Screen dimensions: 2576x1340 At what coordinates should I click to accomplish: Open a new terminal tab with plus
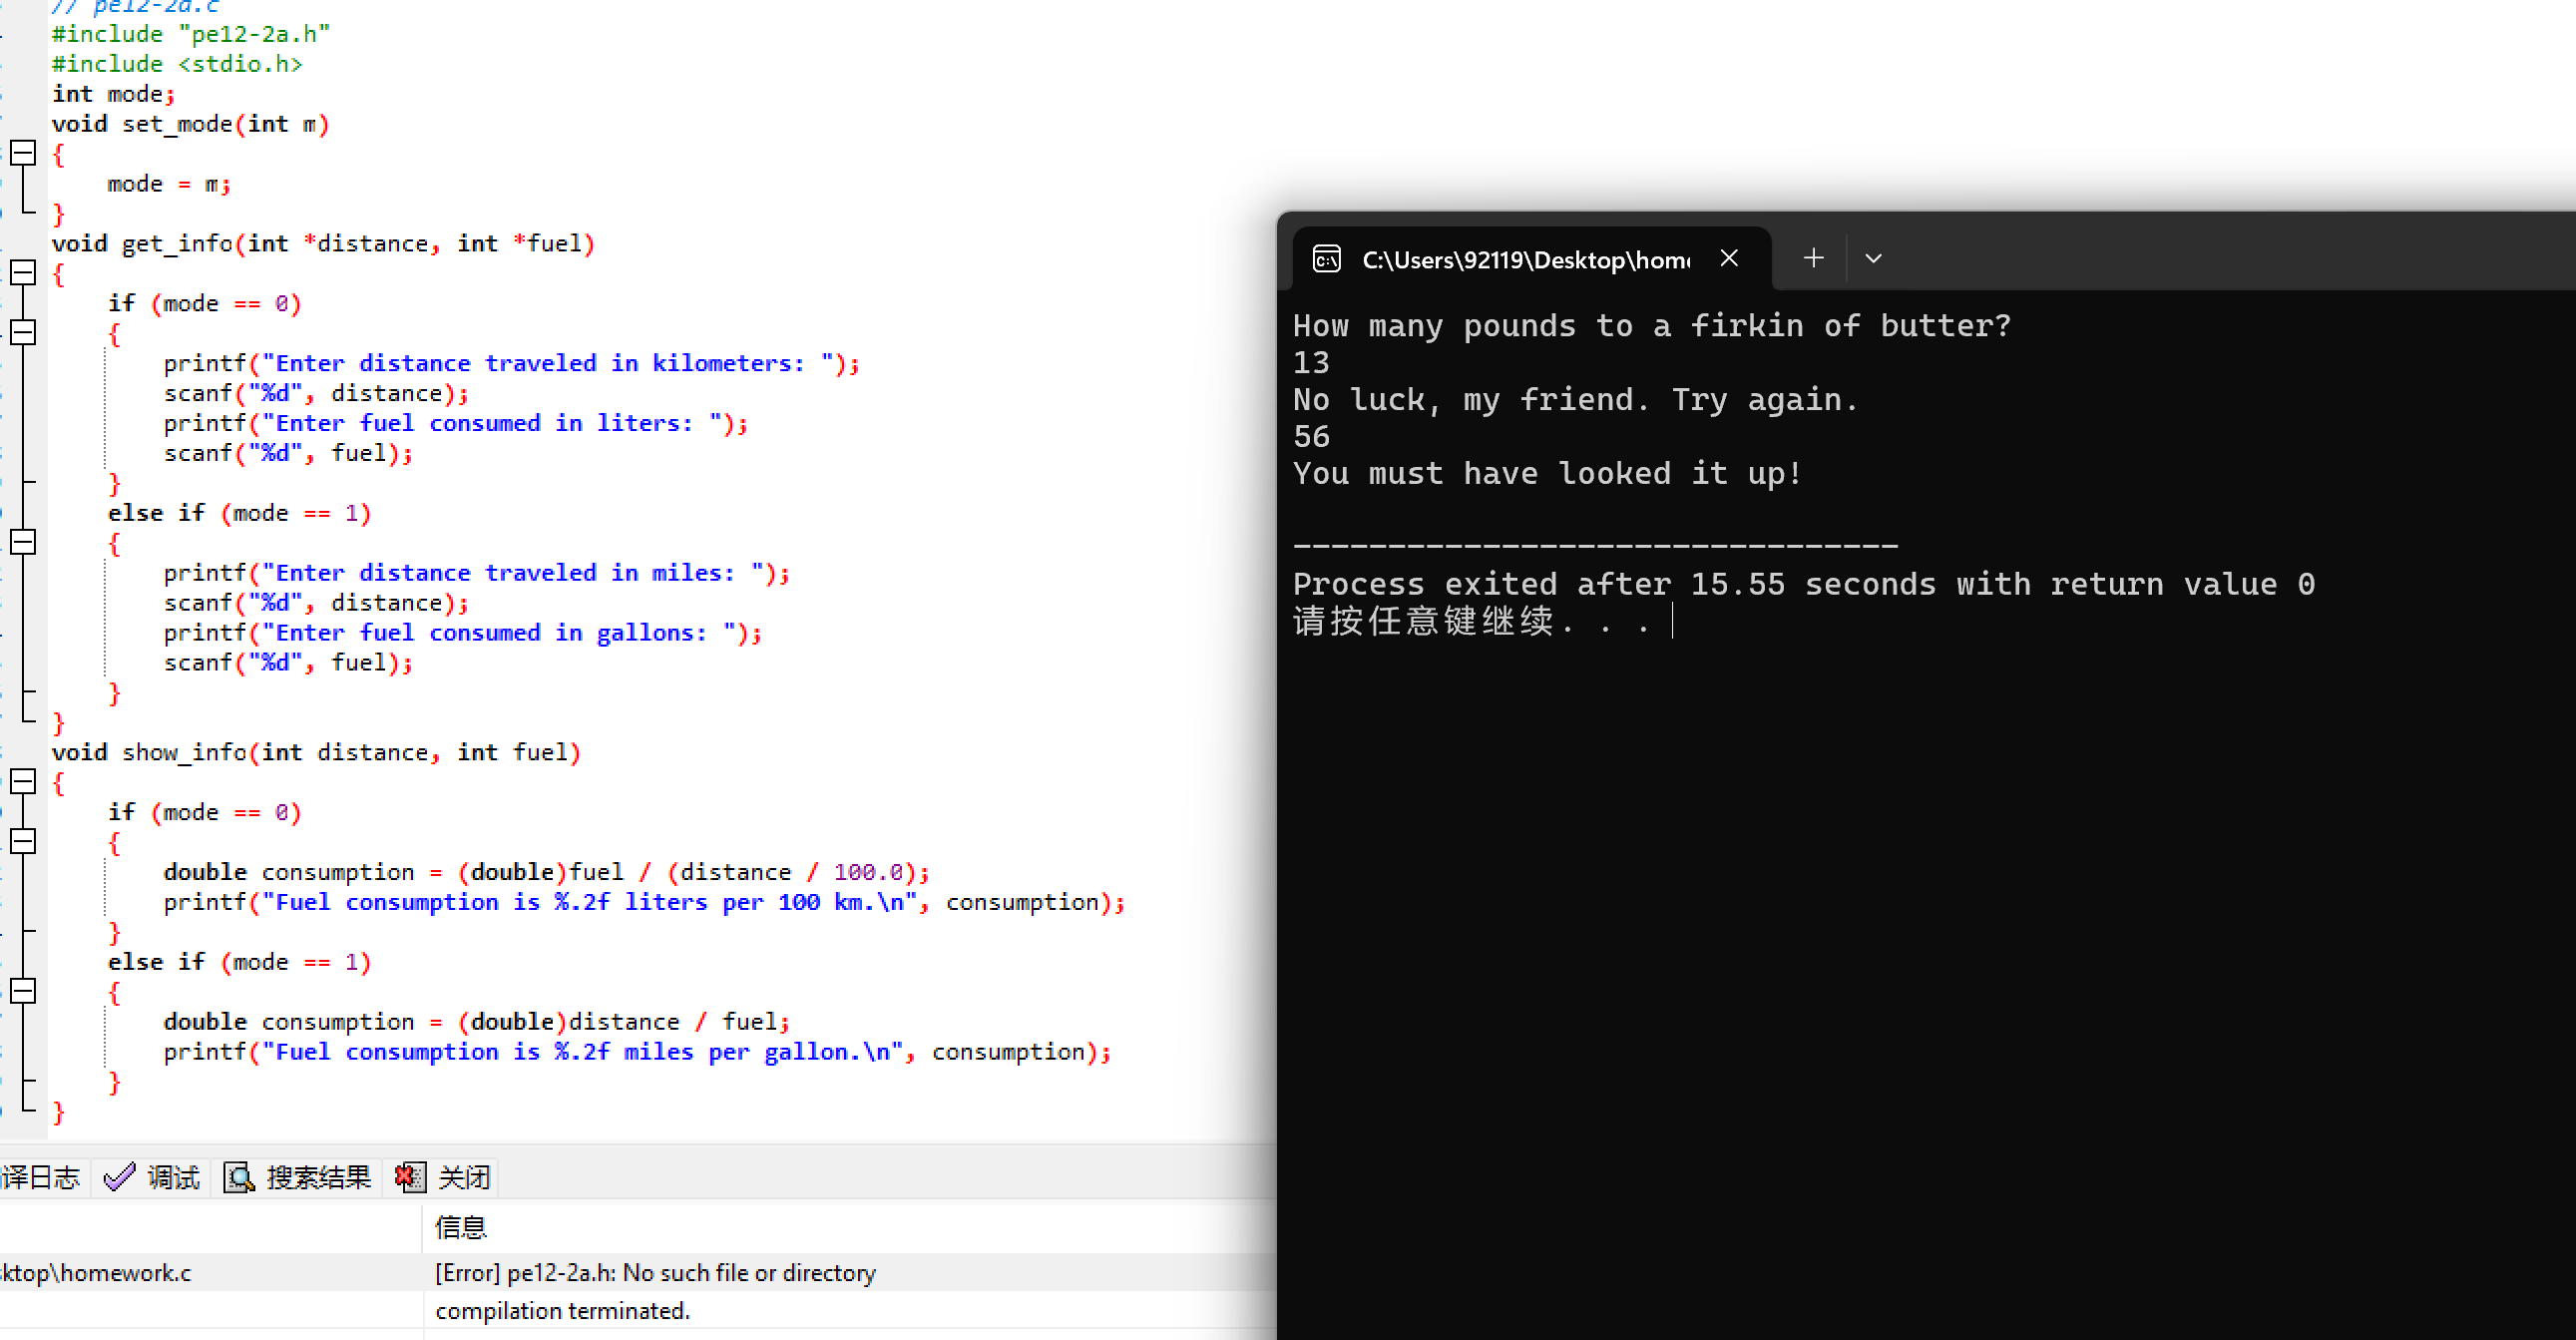[1813, 258]
